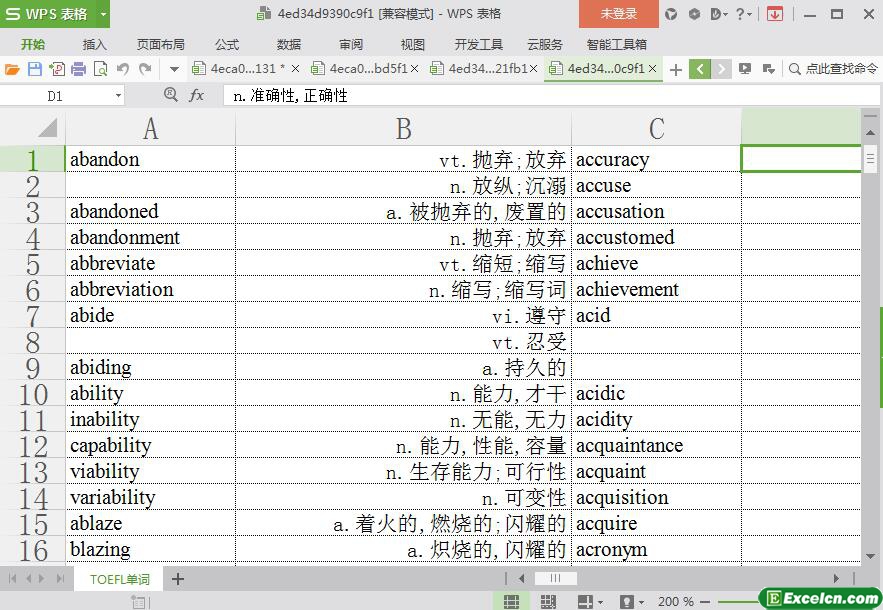Select column C header
This screenshot has width=883, height=610.
tap(657, 128)
